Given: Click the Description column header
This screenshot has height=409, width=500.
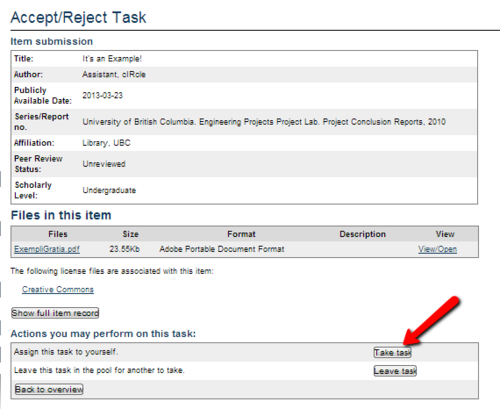Looking at the screenshot, I should click(362, 234).
